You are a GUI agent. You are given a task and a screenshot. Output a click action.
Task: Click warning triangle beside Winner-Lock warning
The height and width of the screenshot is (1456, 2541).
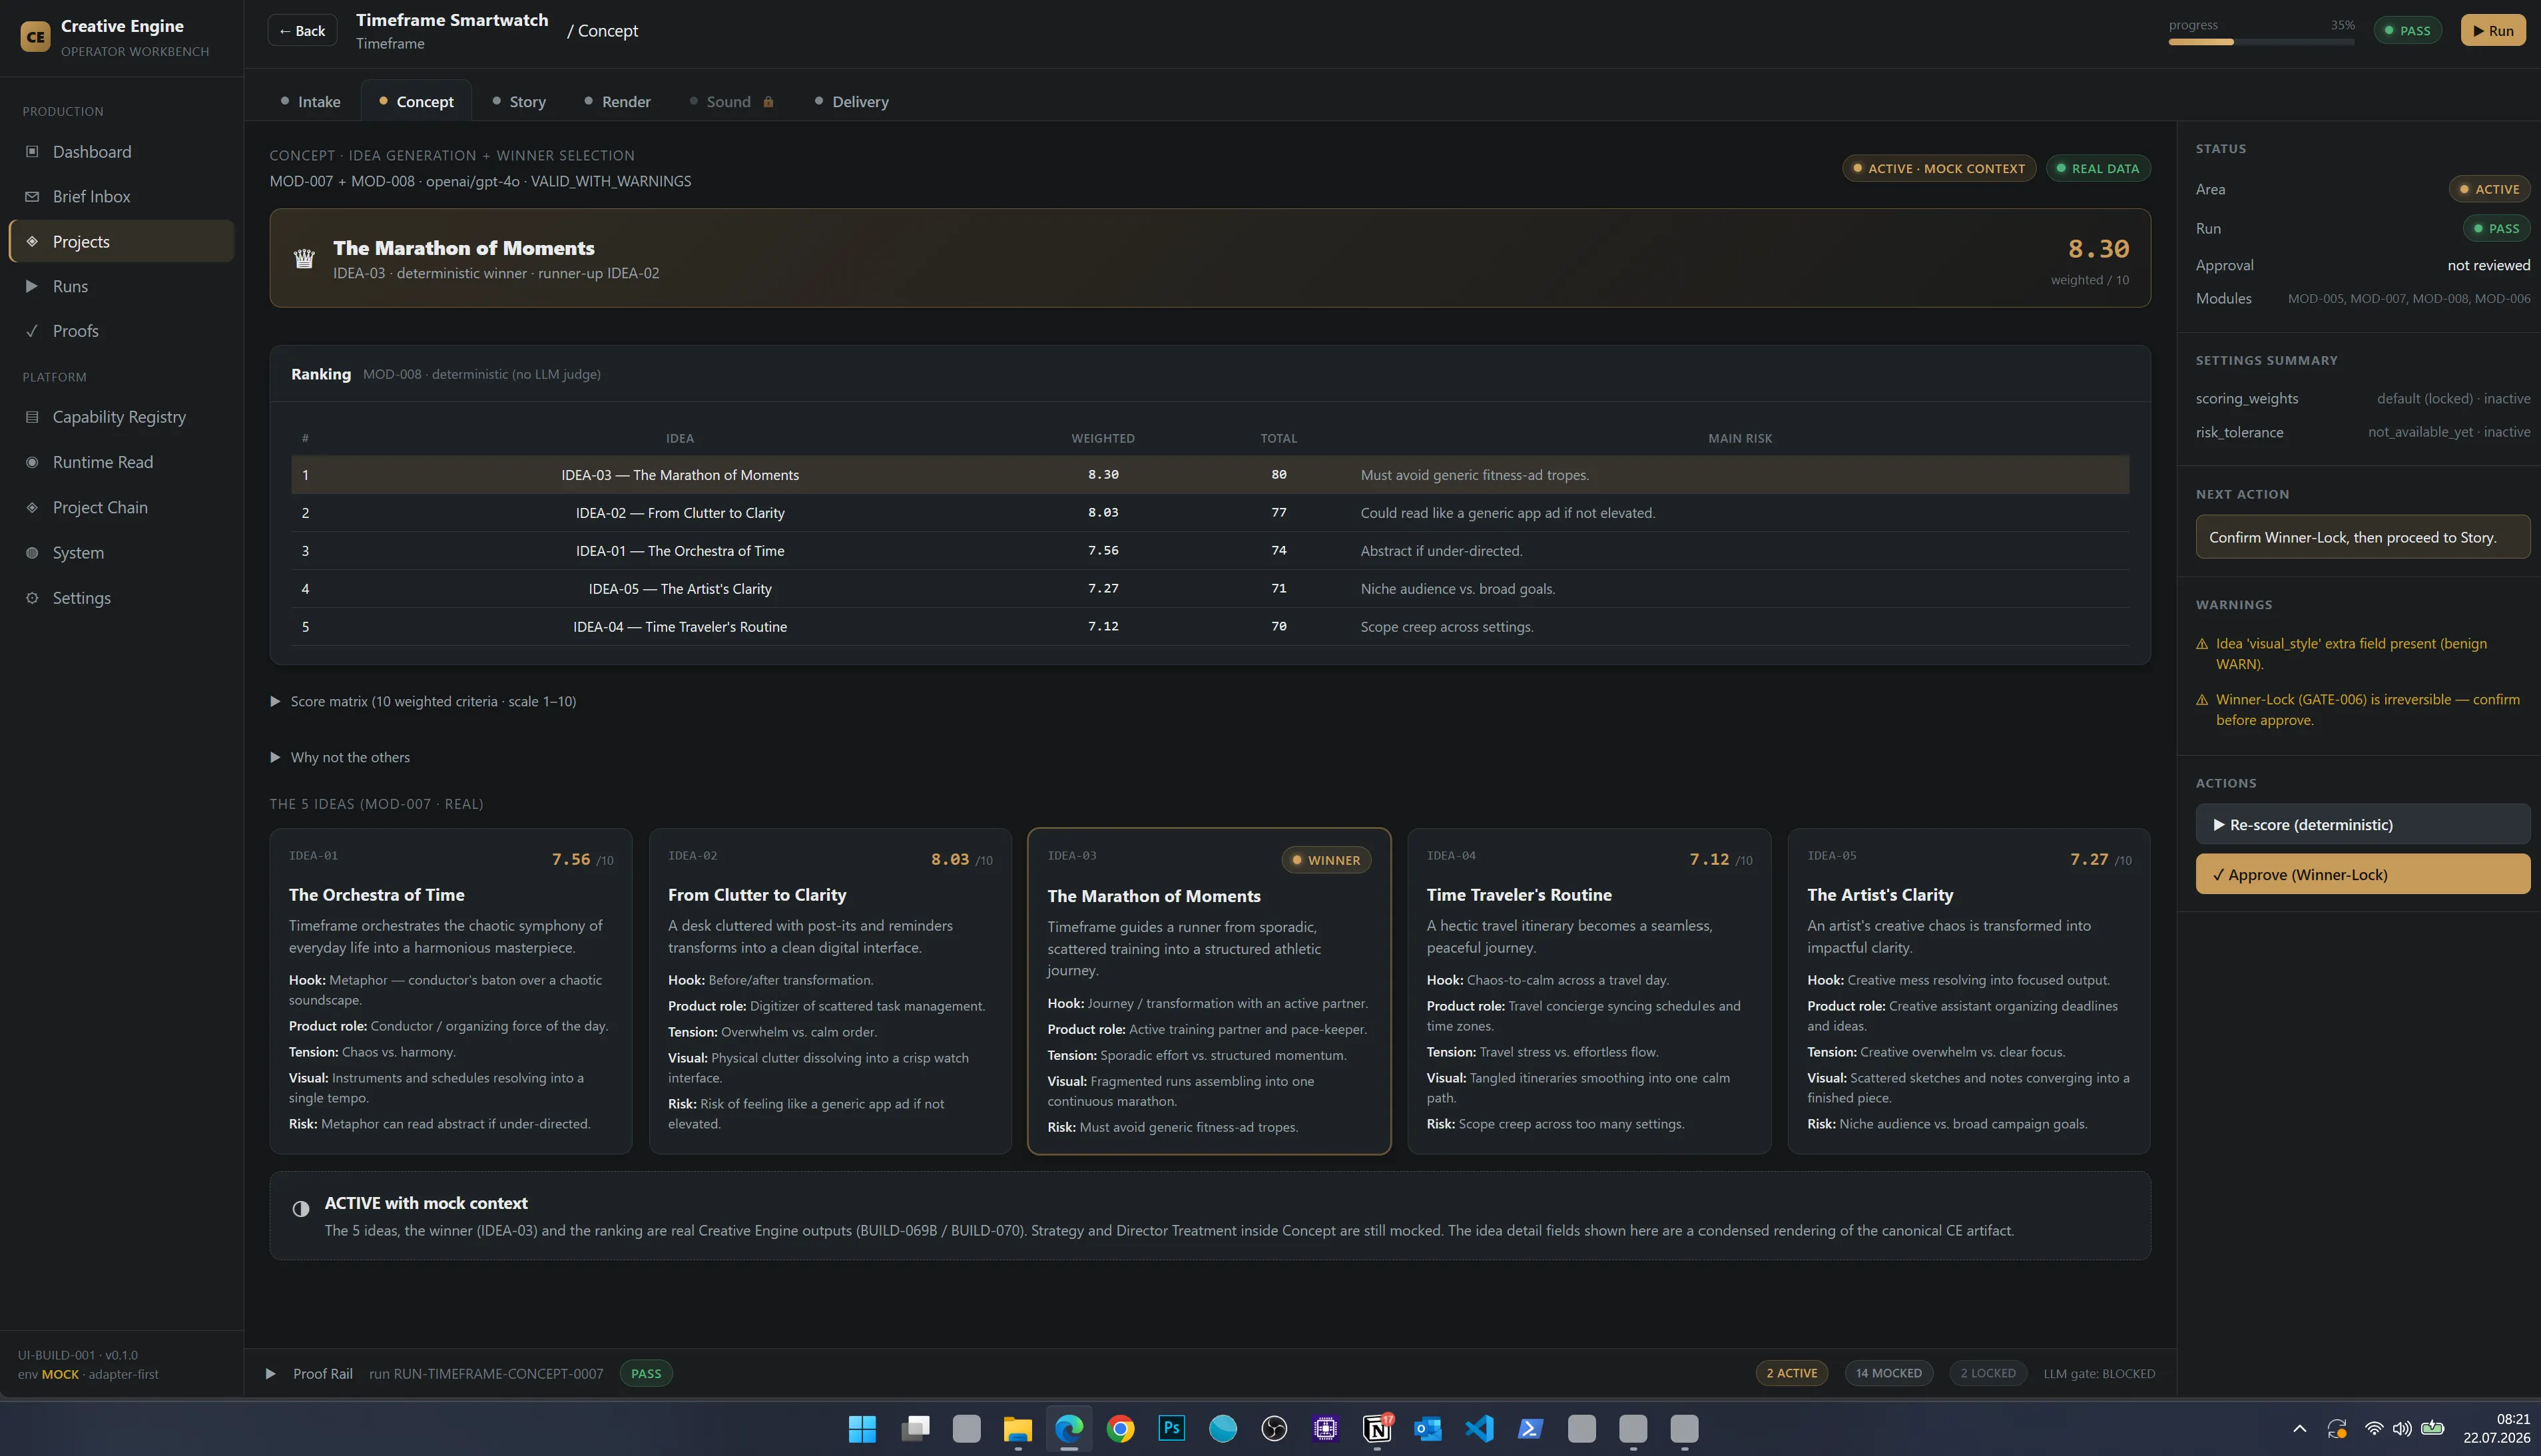pos(2202,700)
